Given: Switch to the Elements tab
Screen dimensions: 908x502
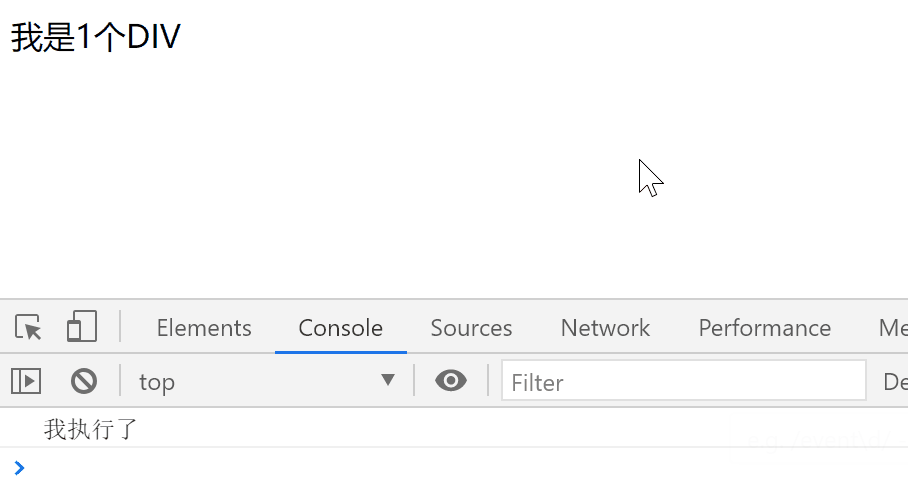Looking at the screenshot, I should tap(204, 328).
